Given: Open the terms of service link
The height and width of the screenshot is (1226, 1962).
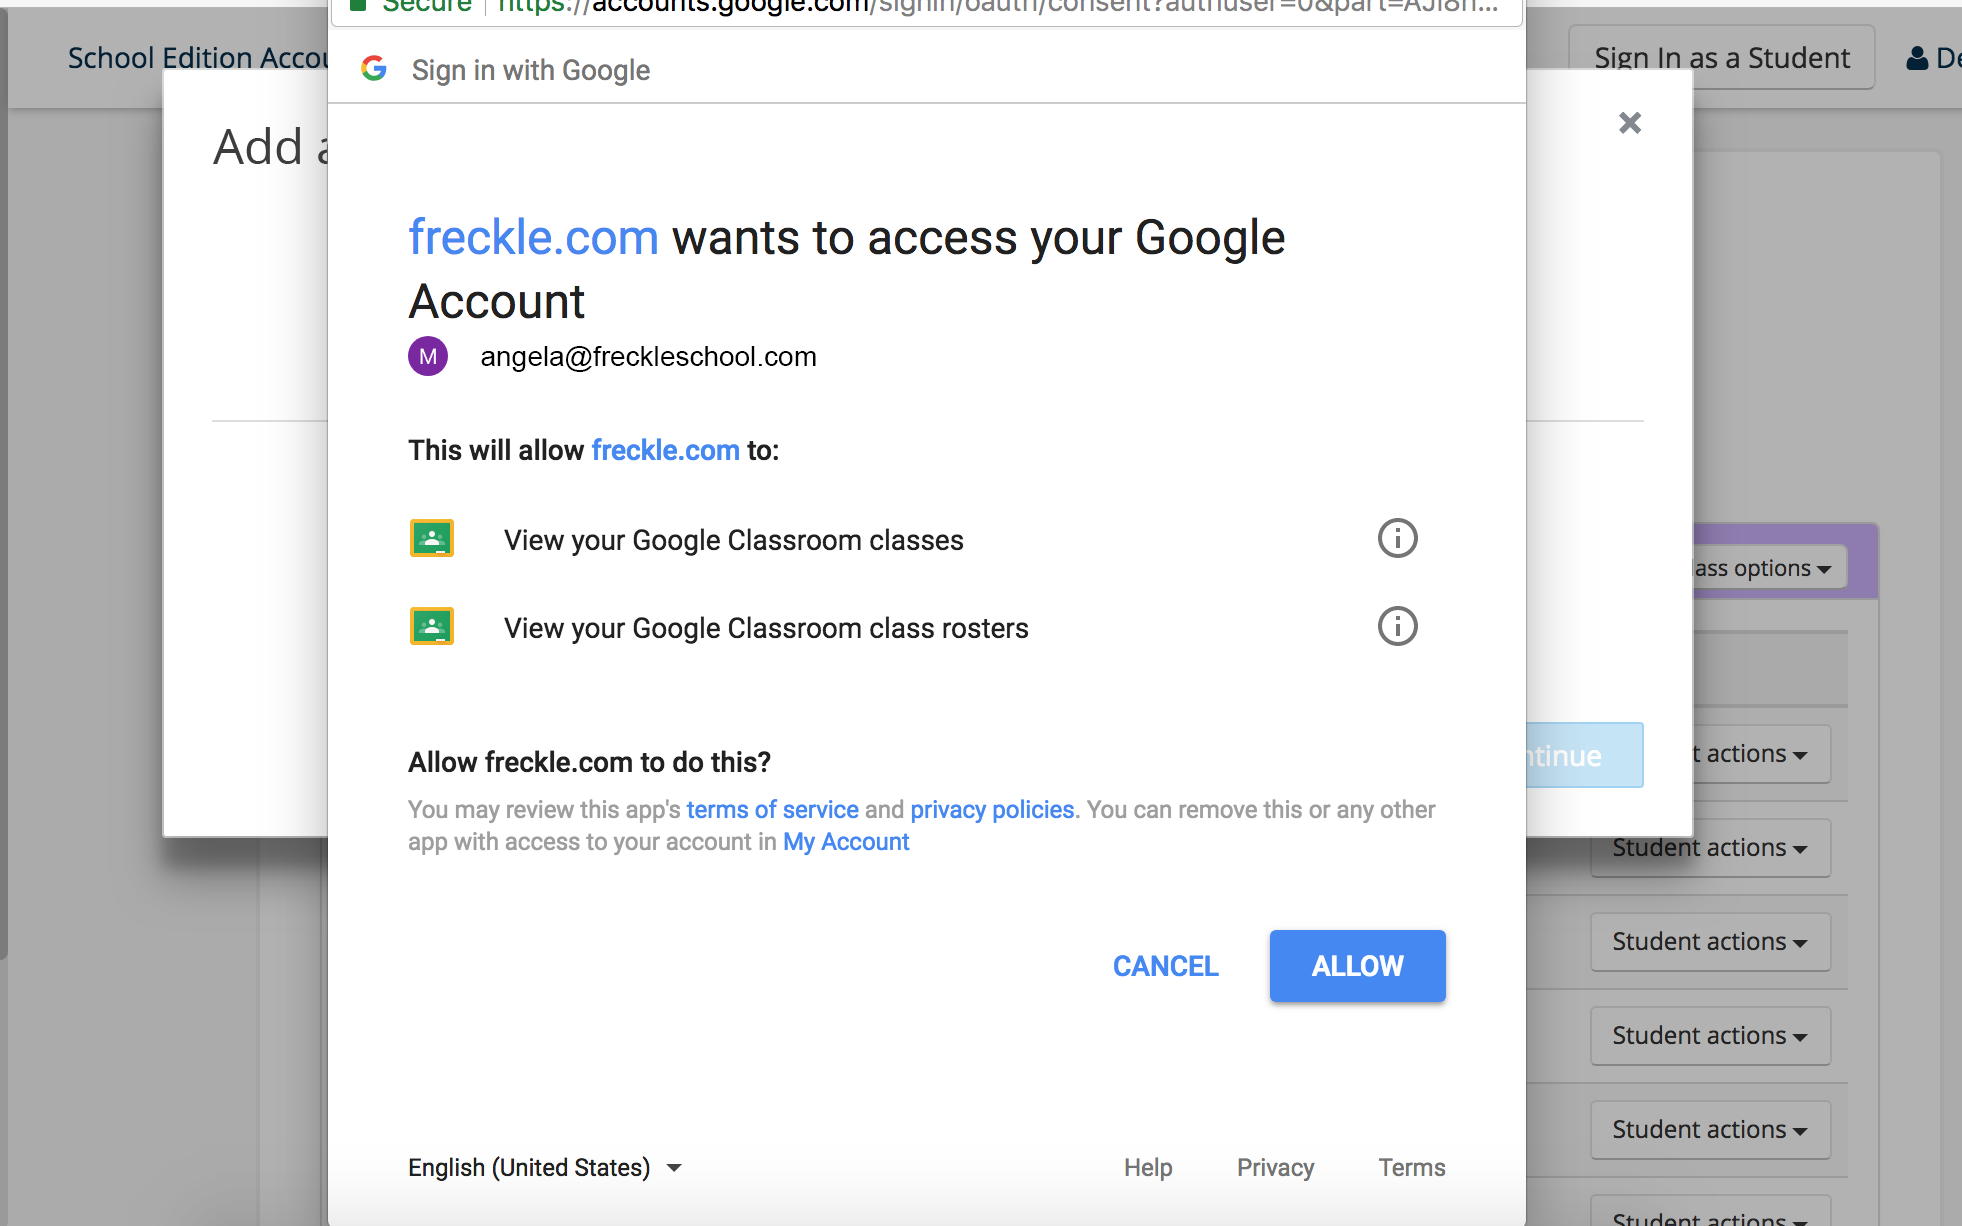Looking at the screenshot, I should [x=772, y=809].
